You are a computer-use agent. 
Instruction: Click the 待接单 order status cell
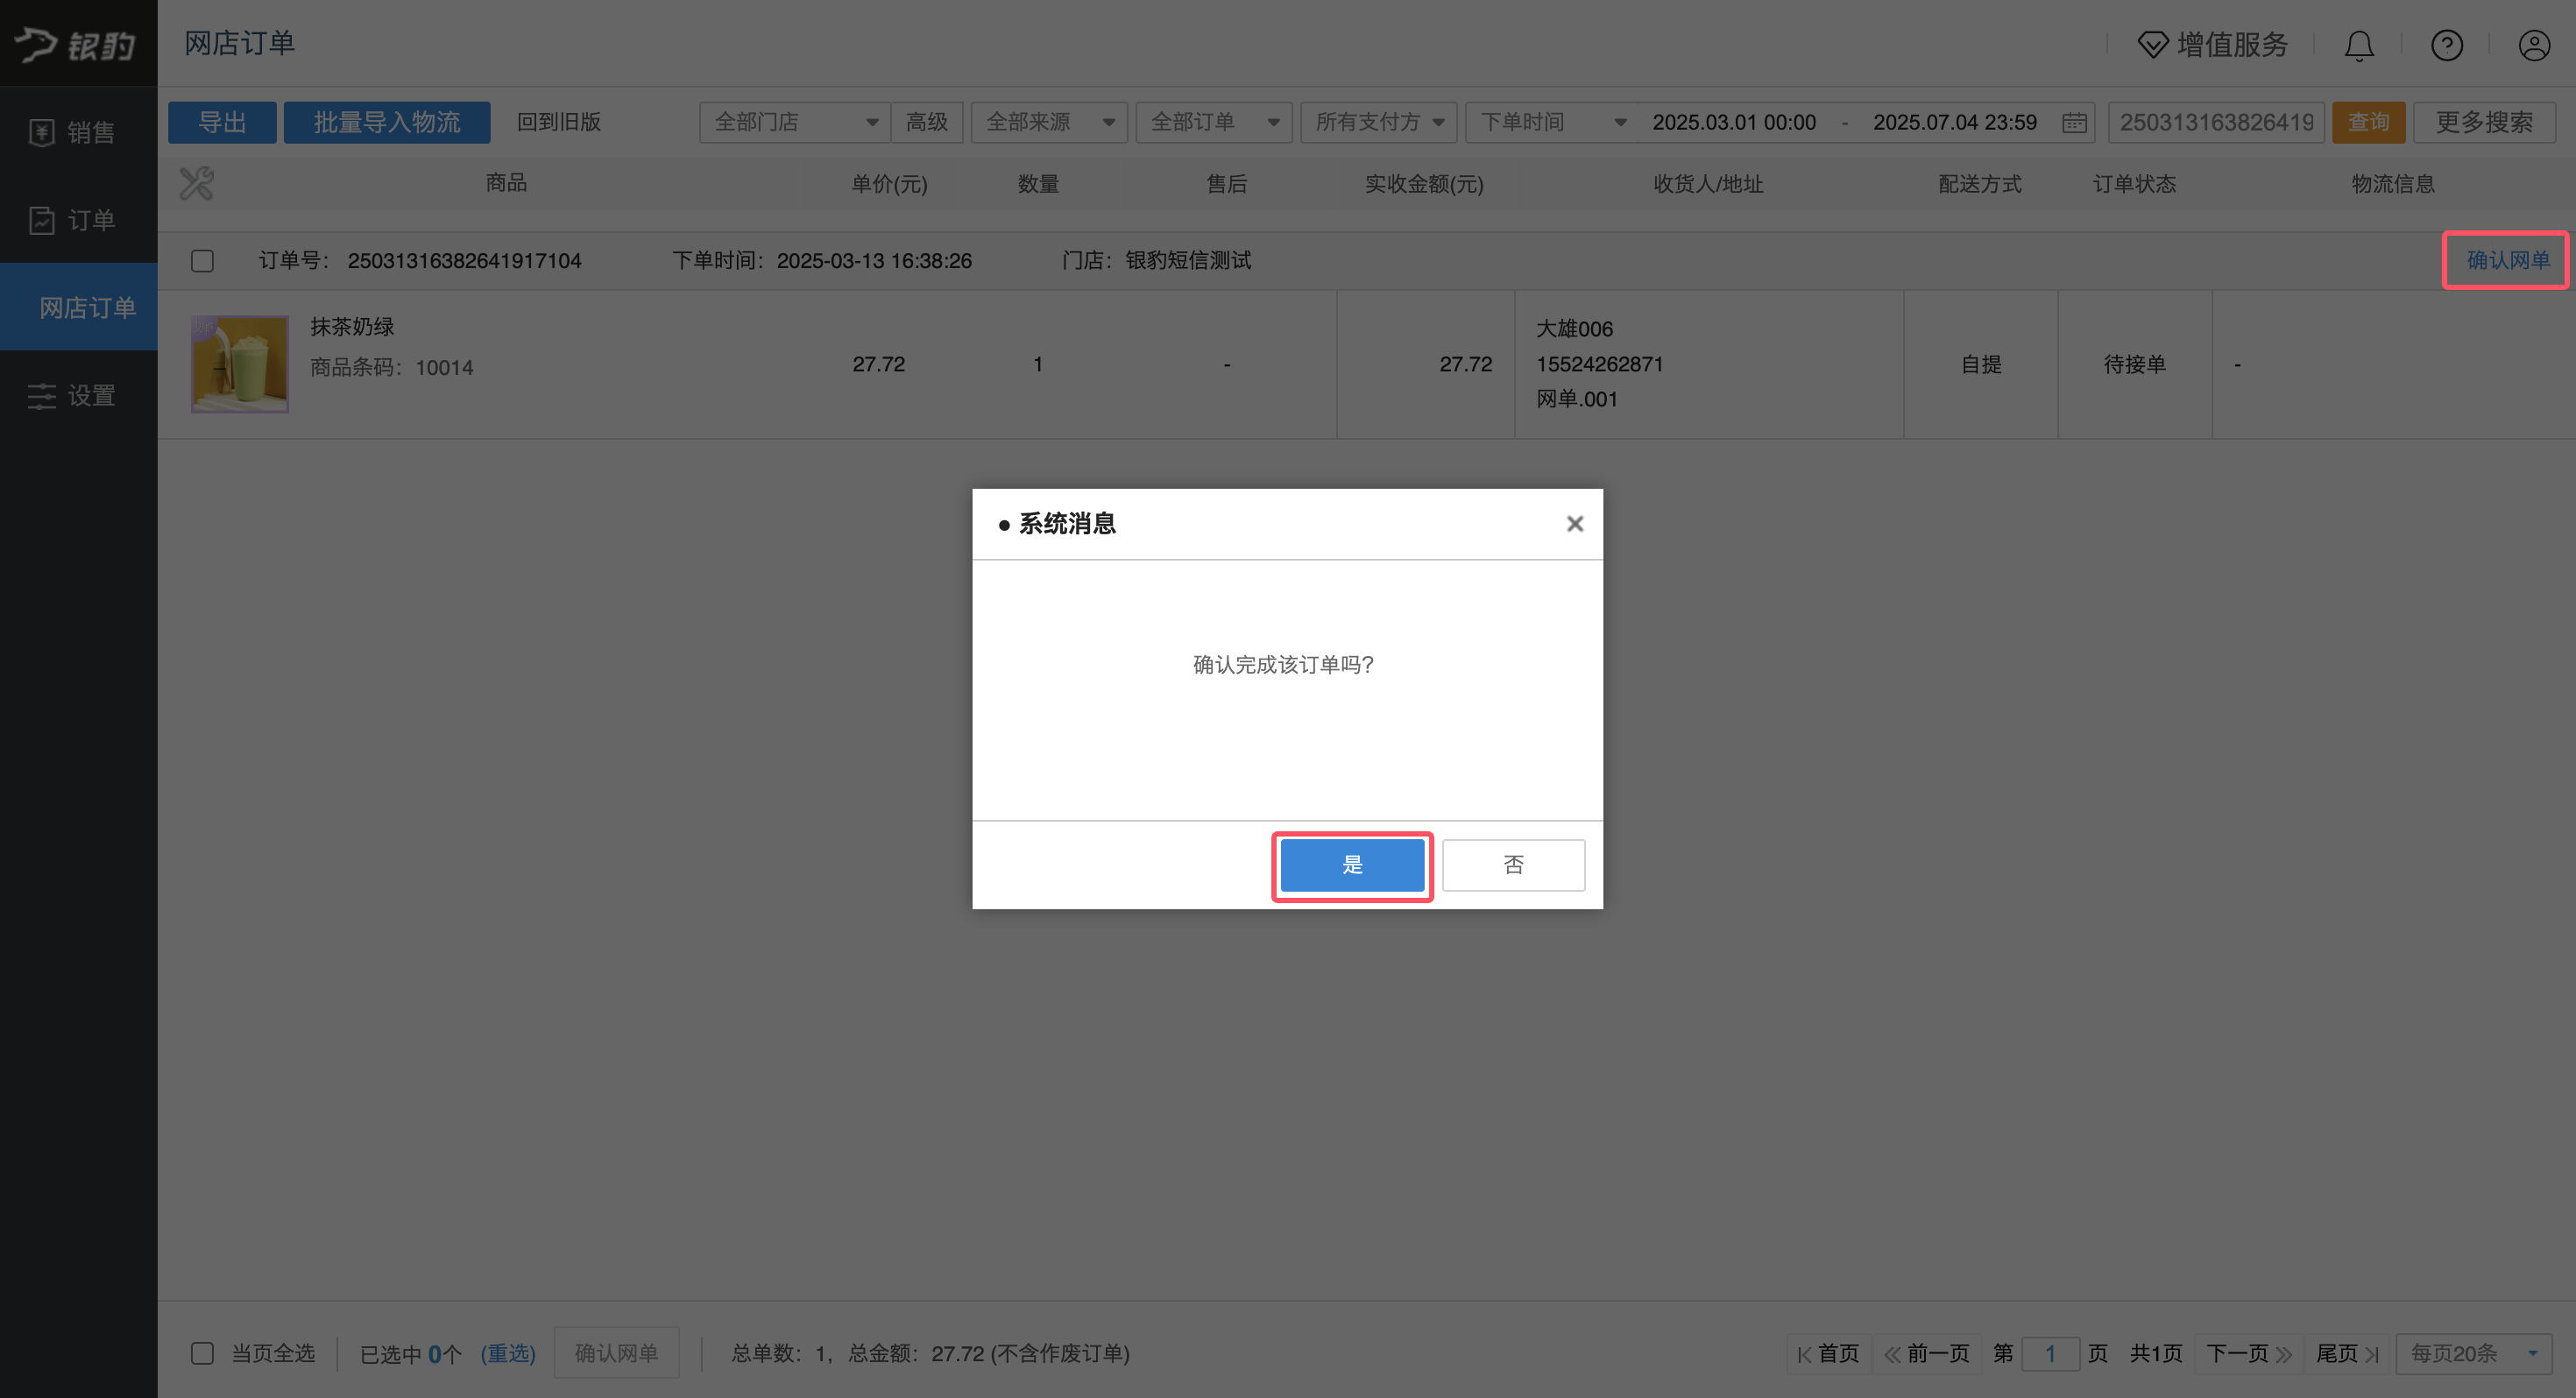click(x=2135, y=364)
